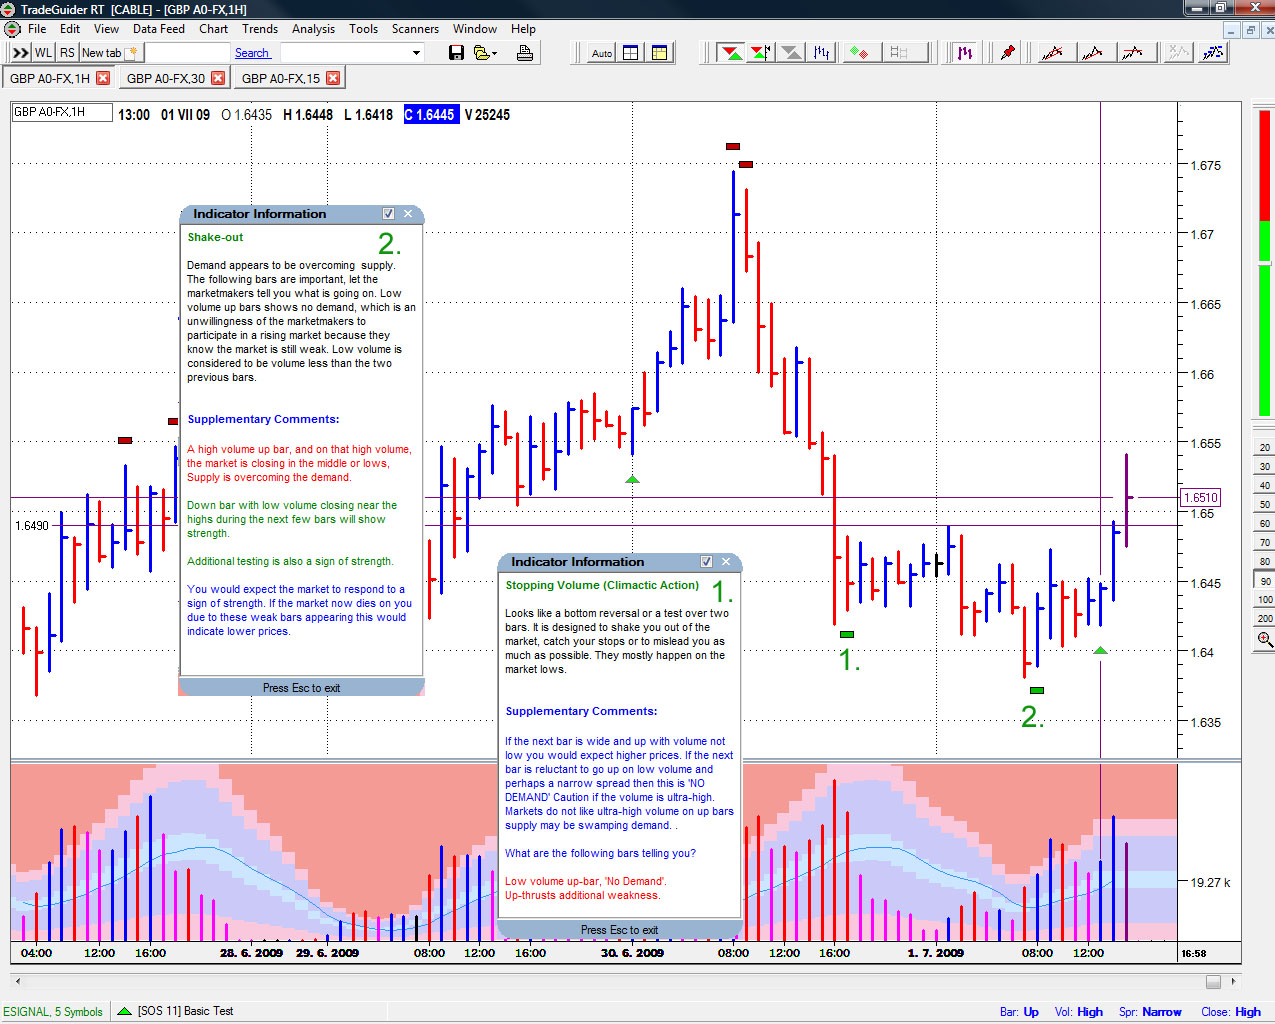Click the RS toolbar button
Image resolution: width=1275 pixels, height=1024 pixels.
coord(67,53)
